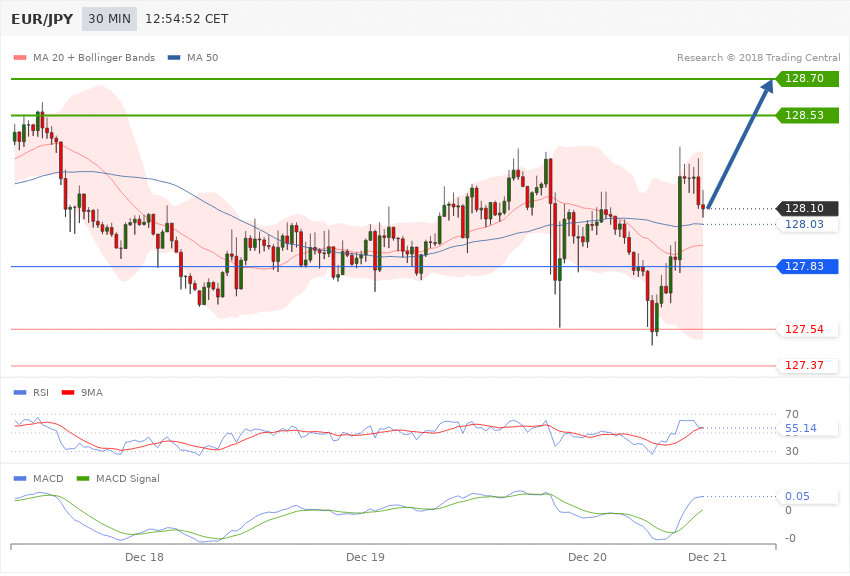This screenshot has height=576, width=850.
Task: Click the 127.83 pivot price tag
Action: click(807, 266)
